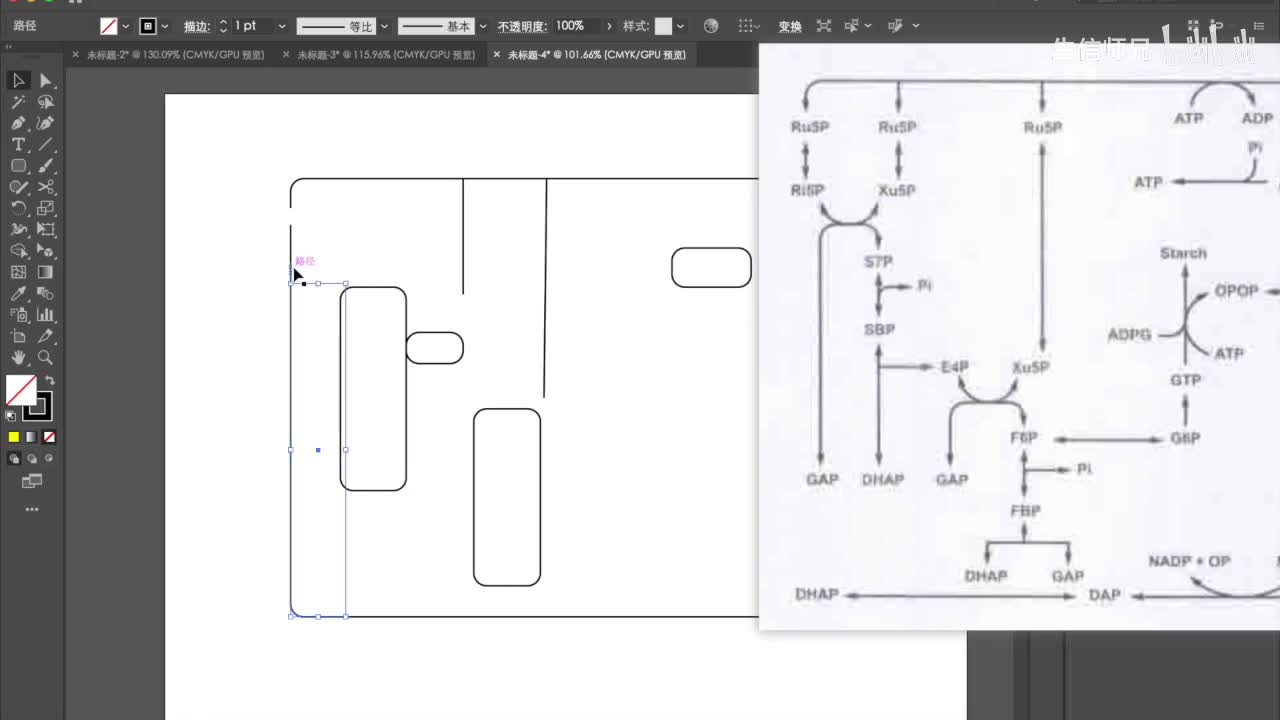Pick the Eyedropper tool
The height and width of the screenshot is (720, 1280).
tap(18, 293)
